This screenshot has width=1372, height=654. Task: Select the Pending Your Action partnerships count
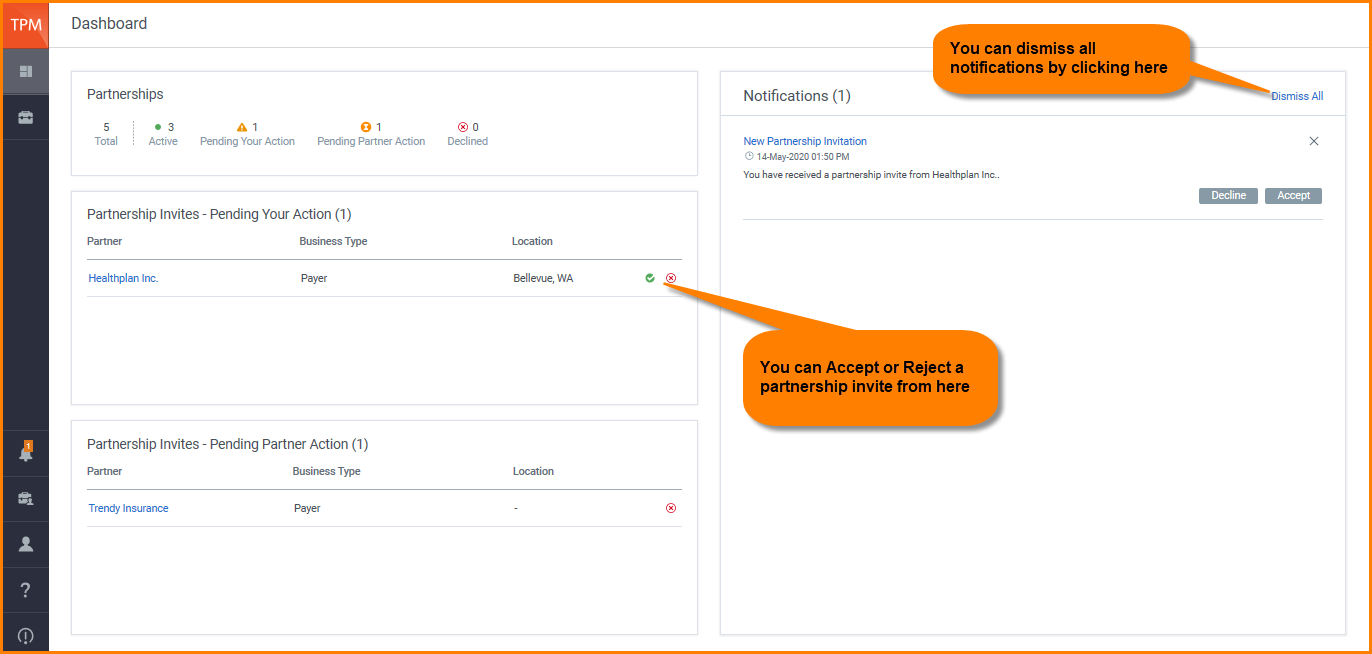click(x=247, y=134)
